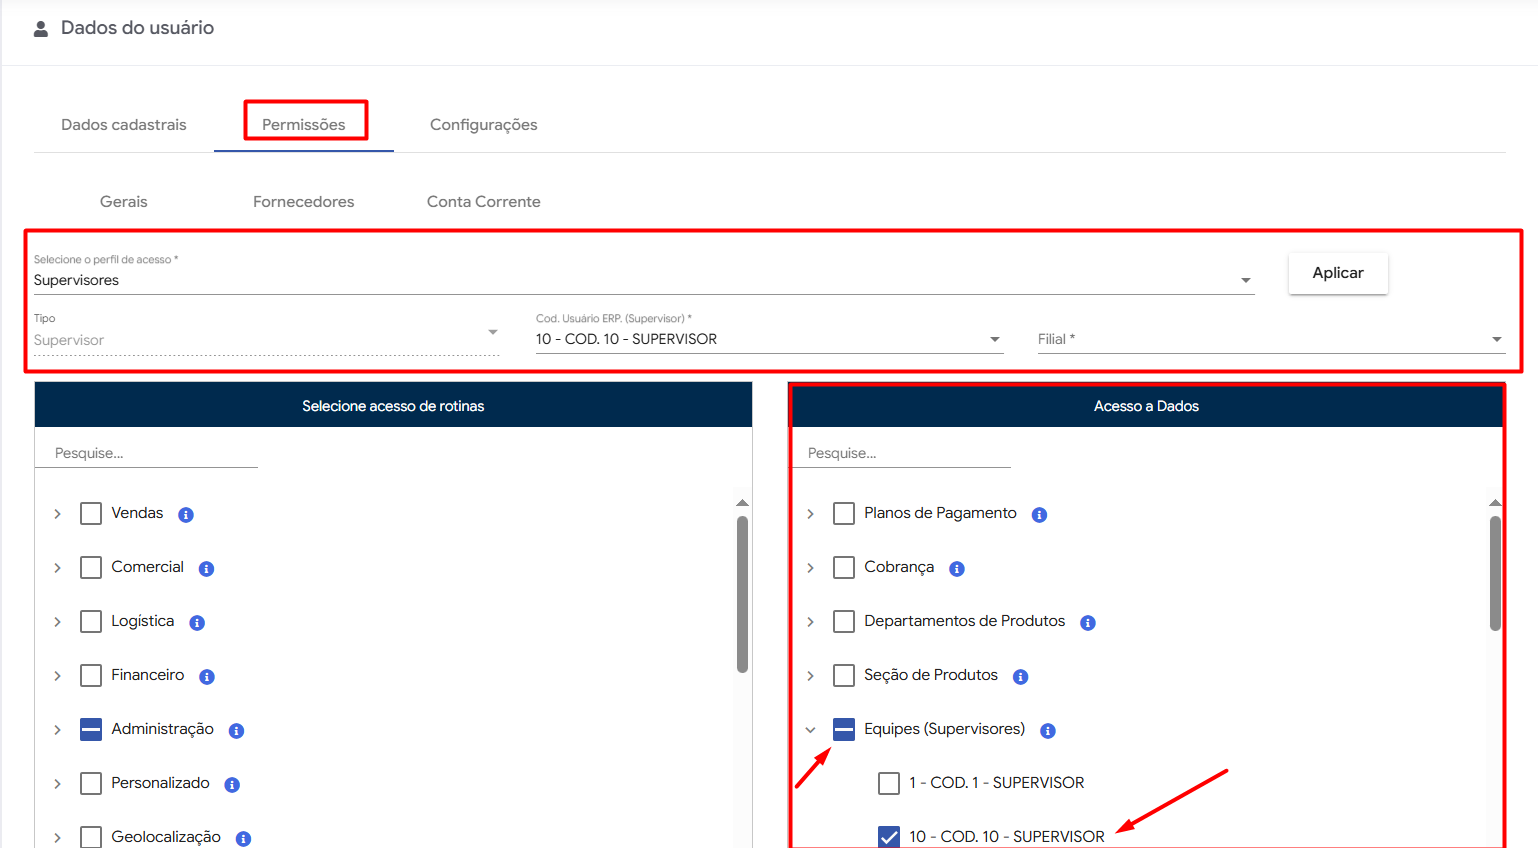Check the Financeiro checkbox
1538x848 pixels.
point(91,676)
